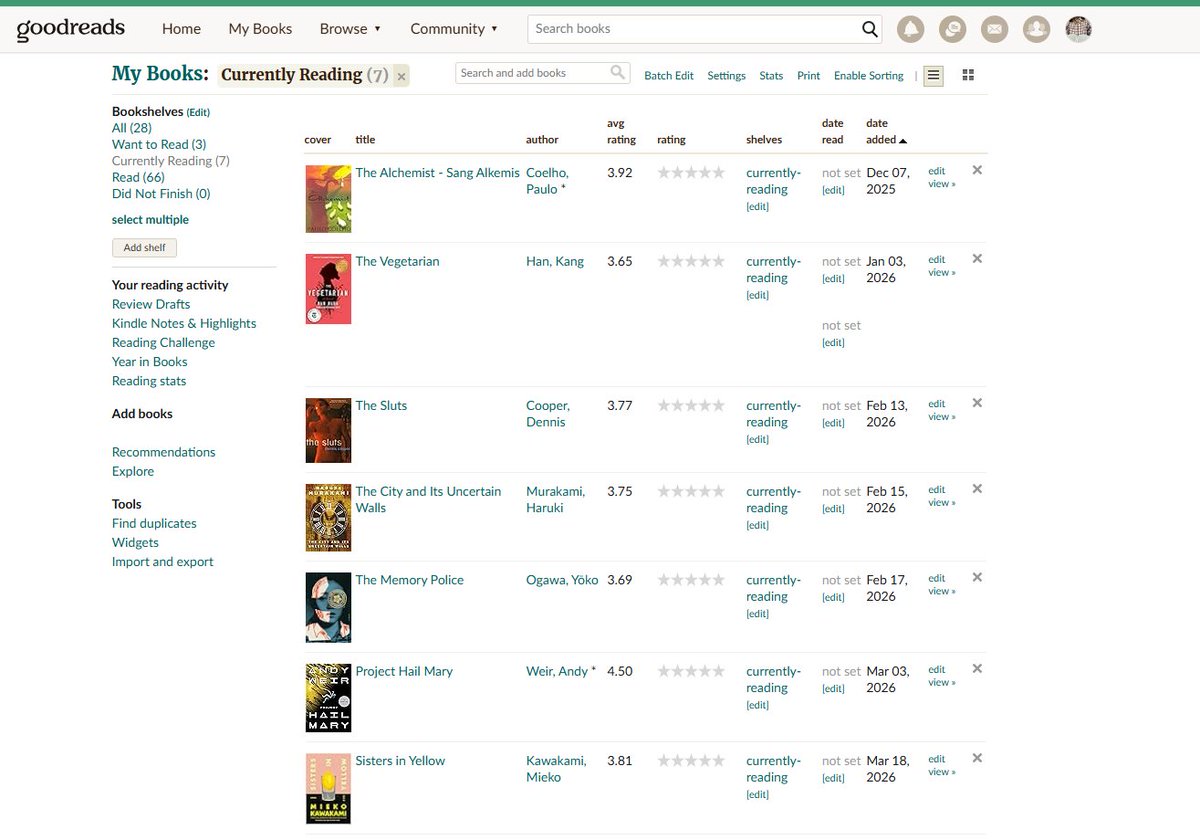
Task: Open edit link on Sisters in Yellow row
Action: pos(936,759)
